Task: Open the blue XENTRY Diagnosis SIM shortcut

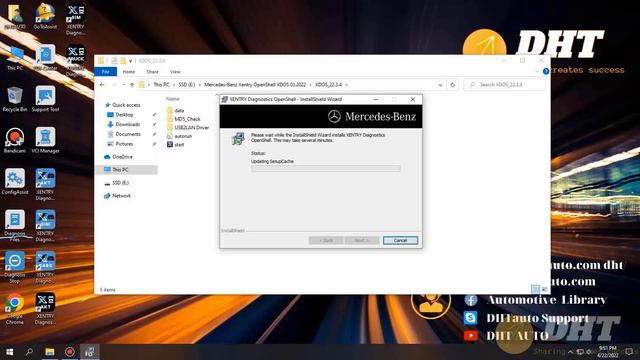Action: click(x=45, y=226)
